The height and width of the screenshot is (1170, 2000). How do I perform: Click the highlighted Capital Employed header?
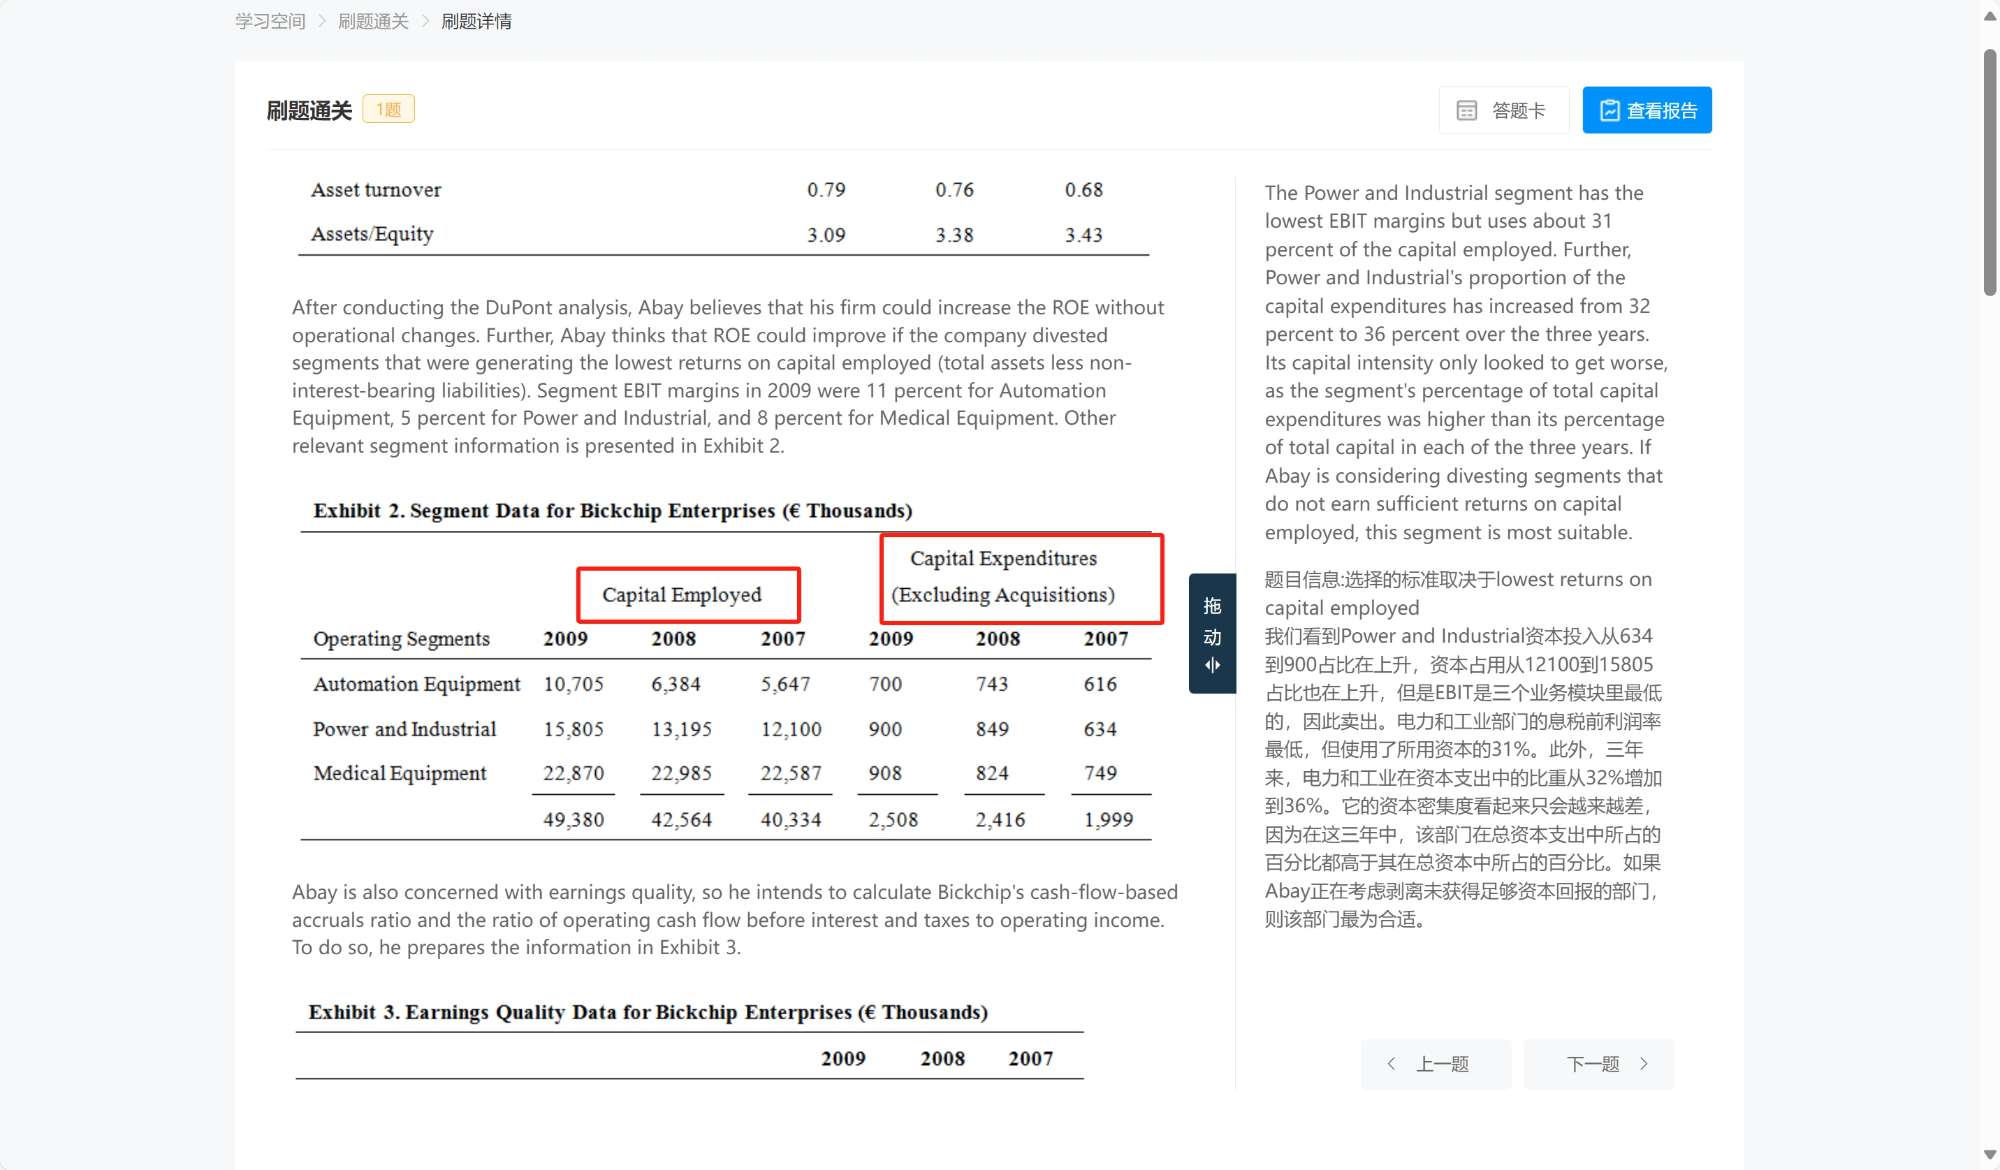688,595
